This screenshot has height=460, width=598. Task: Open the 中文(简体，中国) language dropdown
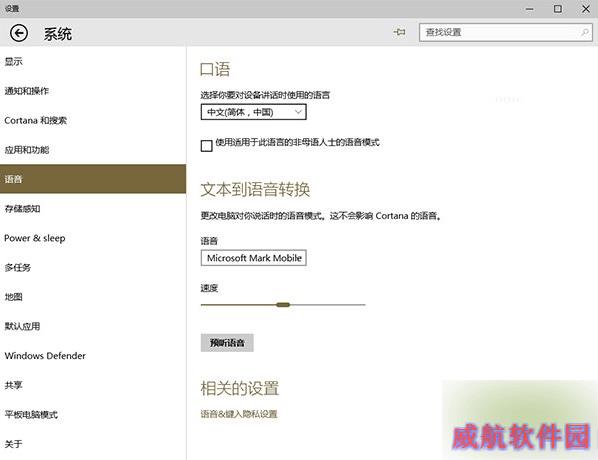point(254,112)
